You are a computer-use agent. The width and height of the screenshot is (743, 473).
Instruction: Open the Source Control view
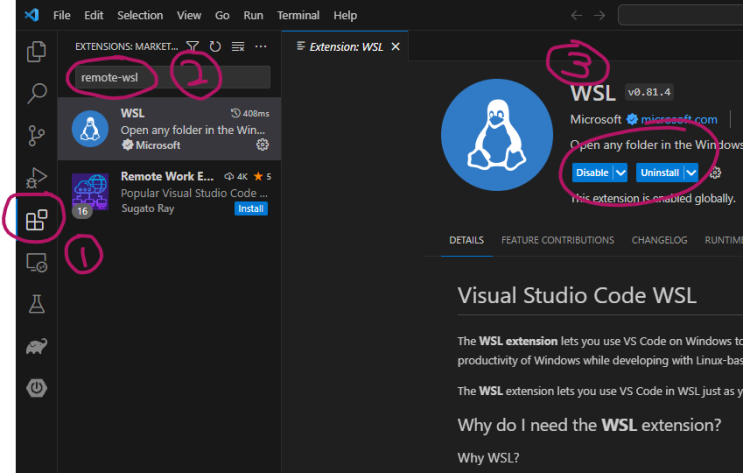point(36,136)
